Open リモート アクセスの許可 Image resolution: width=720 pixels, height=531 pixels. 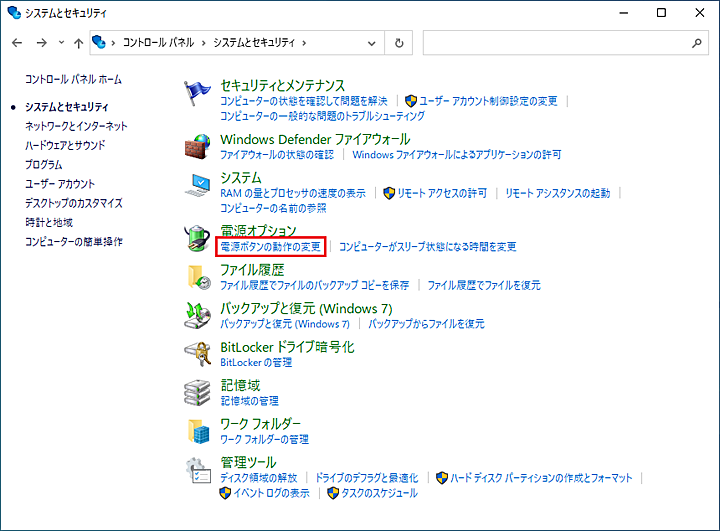pyautogui.click(x=442, y=193)
